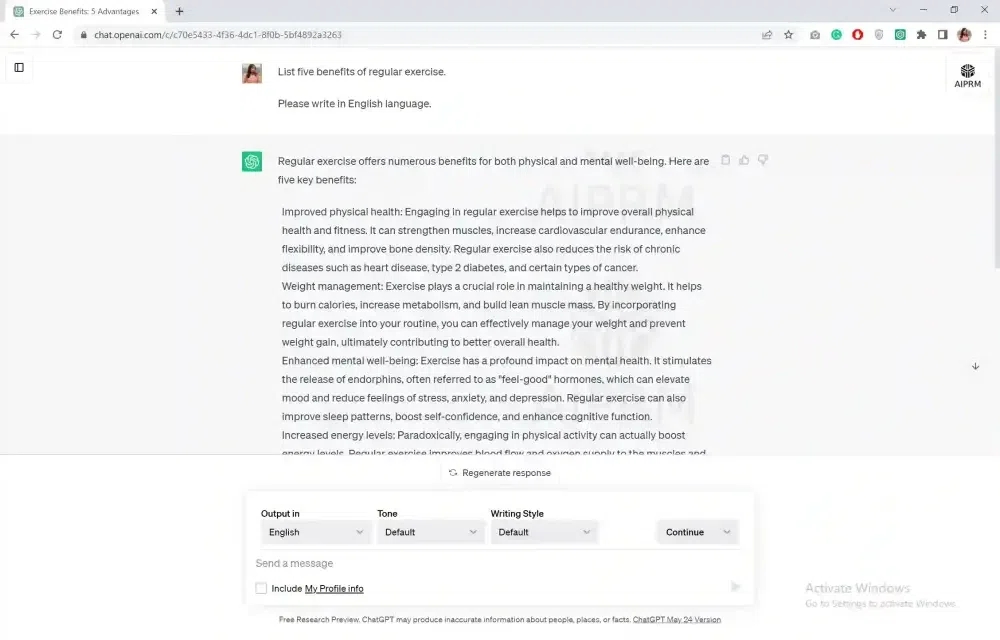Viewport: 1000px width, 640px height.
Task: Expand the Tone dropdown
Action: click(431, 532)
